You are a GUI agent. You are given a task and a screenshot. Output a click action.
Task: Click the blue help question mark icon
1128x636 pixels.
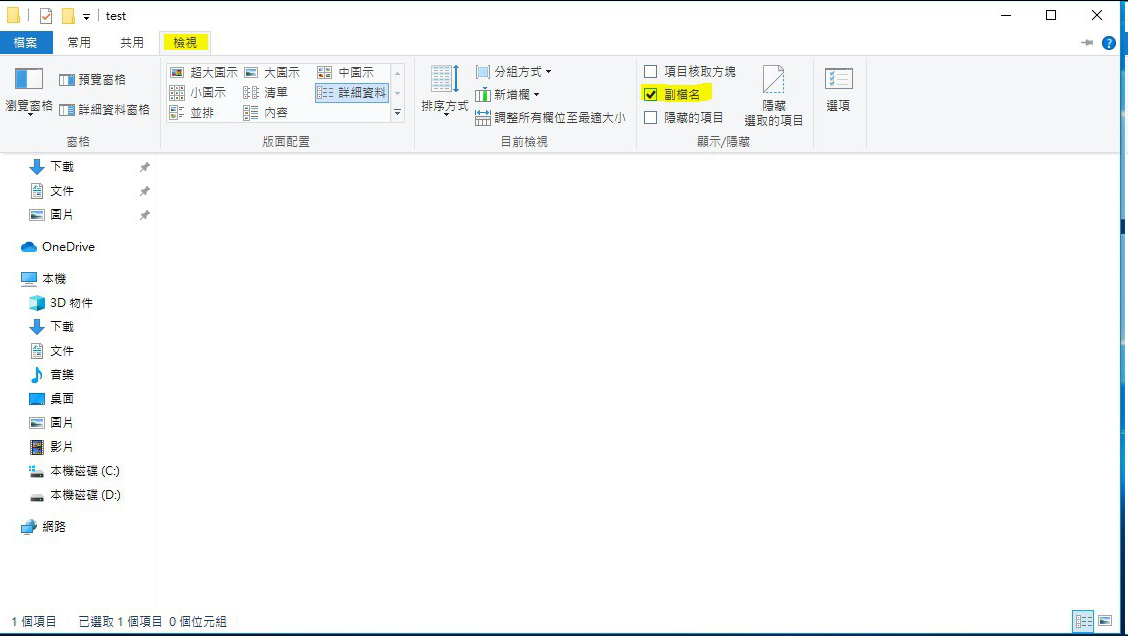click(1108, 43)
